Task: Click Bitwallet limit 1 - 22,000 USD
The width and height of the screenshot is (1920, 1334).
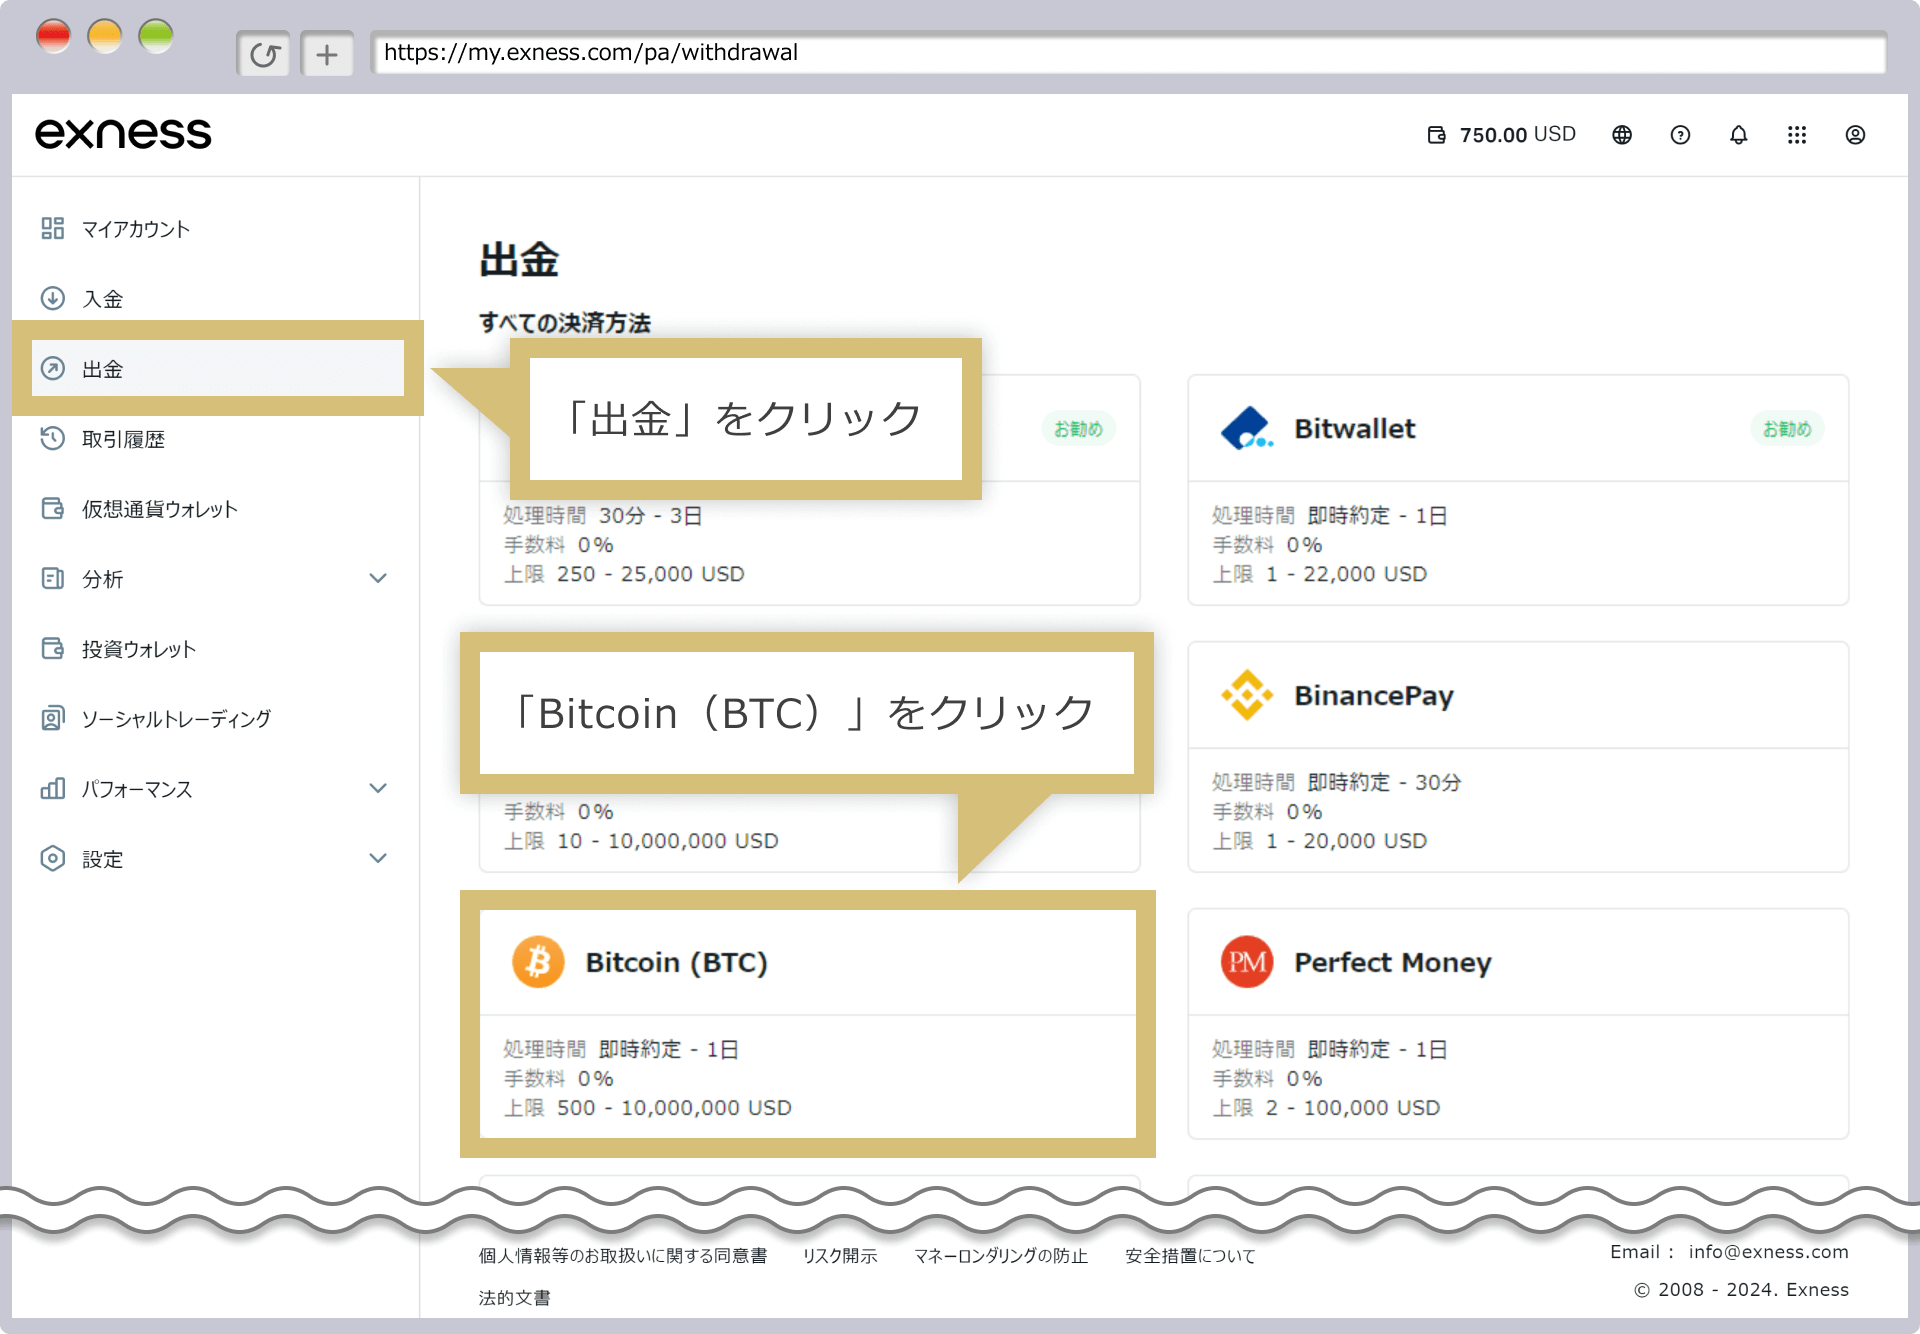Action: pos(1346,574)
